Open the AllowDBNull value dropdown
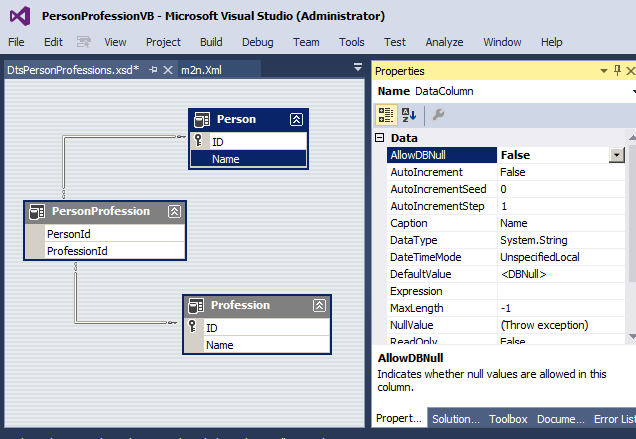The image size is (636, 439). [617, 155]
